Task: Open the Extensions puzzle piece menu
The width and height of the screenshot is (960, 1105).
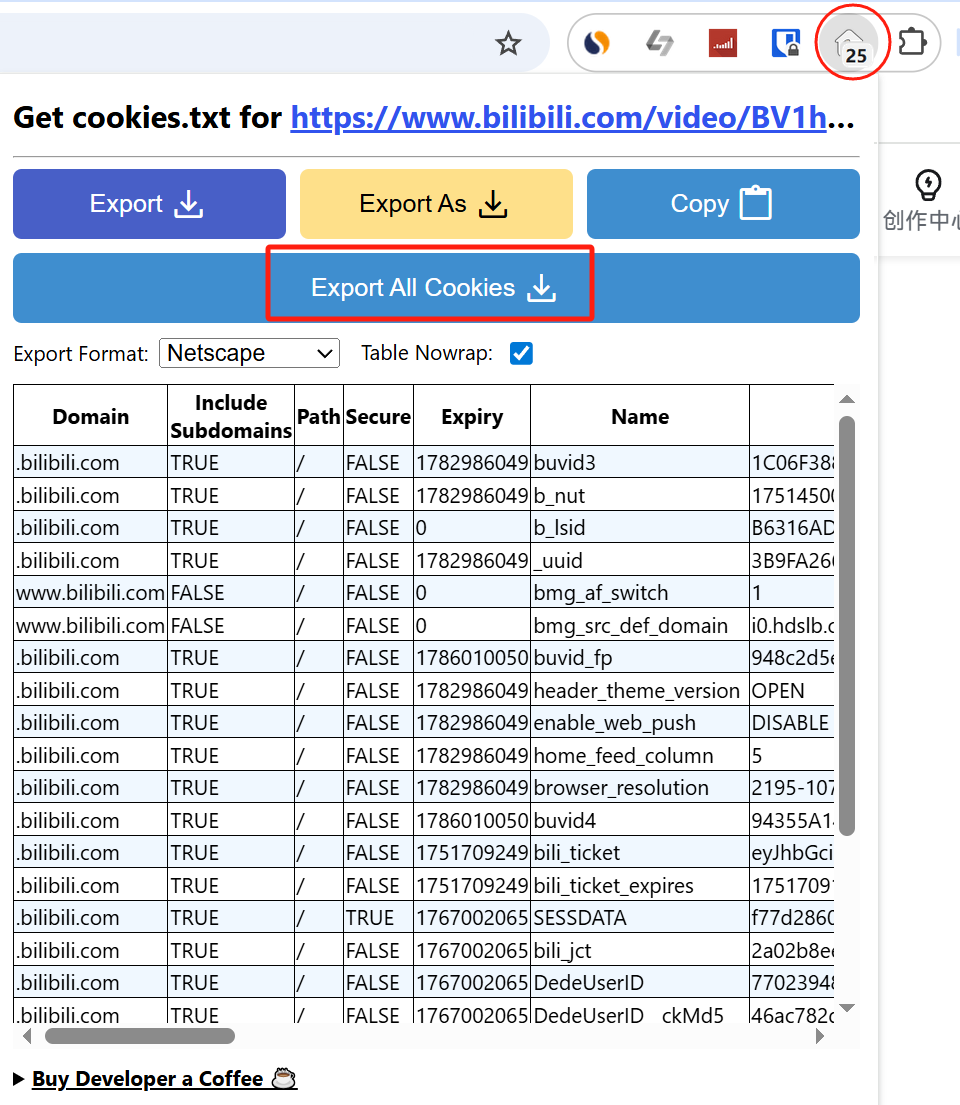Action: [912, 43]
